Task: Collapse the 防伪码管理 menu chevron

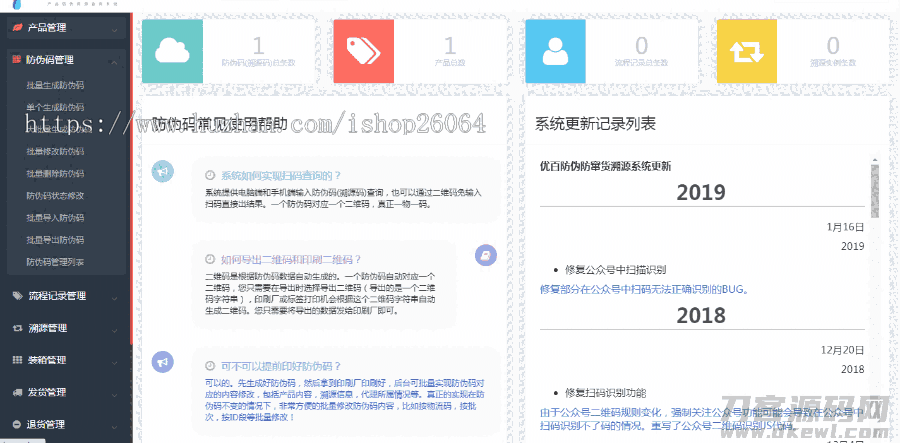Action: (x=115, y=61)
